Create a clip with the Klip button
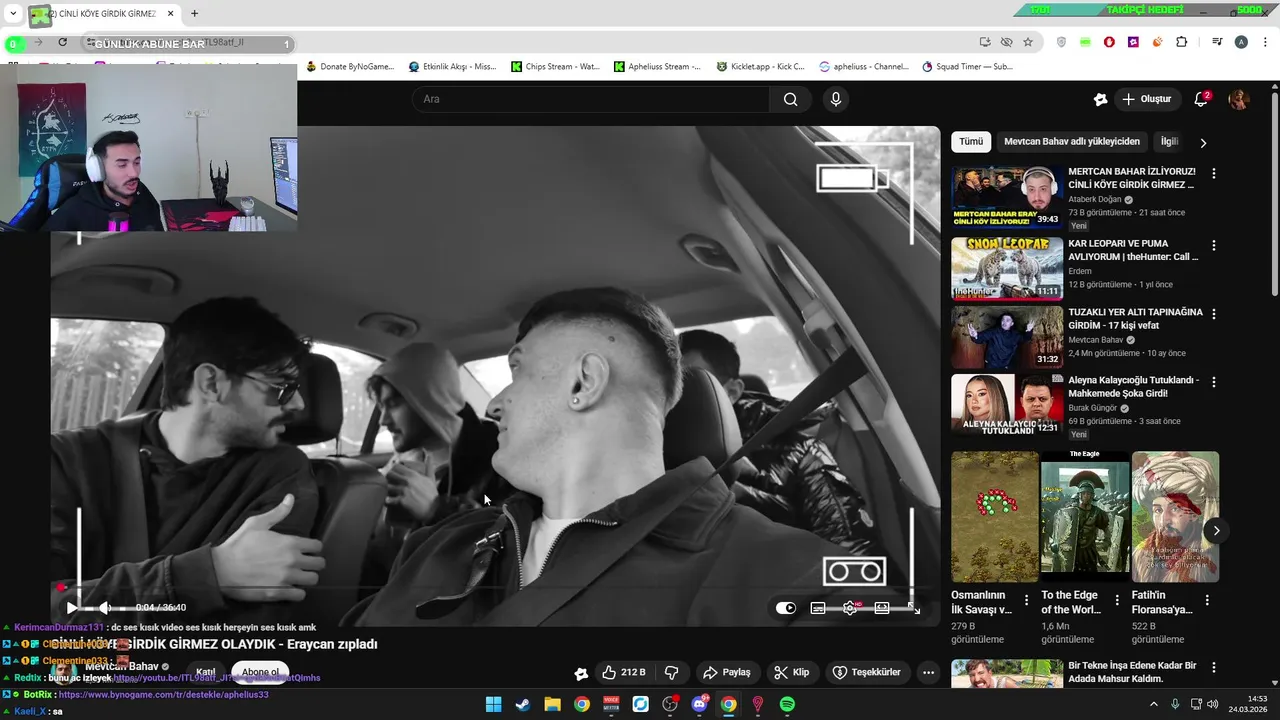Image resolution: width=1280 pixels, height=720 pixels. [792, 672]
